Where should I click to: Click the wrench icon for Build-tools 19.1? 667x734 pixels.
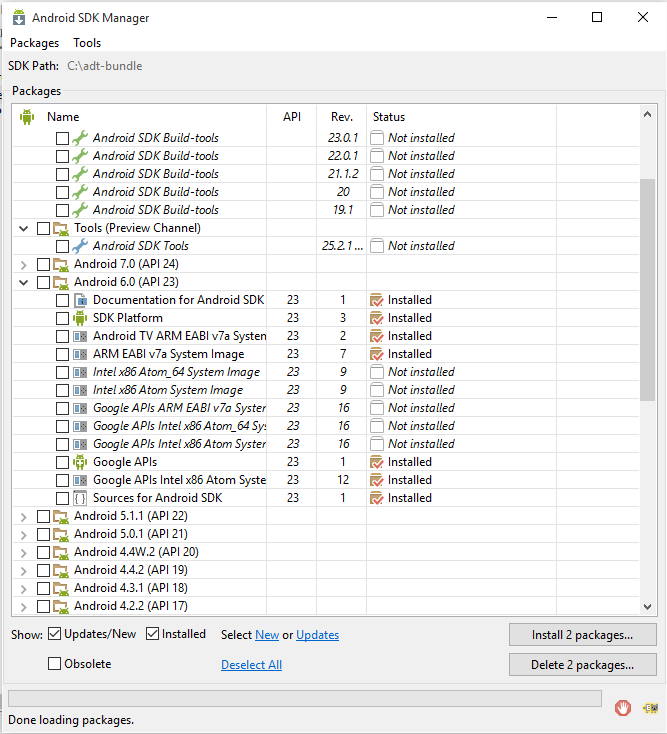pyautogui.click(x=80, y=210)
